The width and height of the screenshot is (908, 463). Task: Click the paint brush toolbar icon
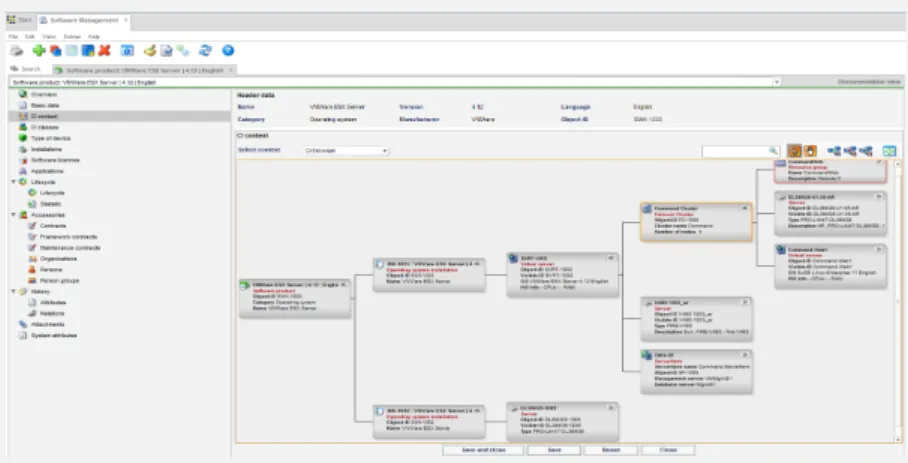150,51
